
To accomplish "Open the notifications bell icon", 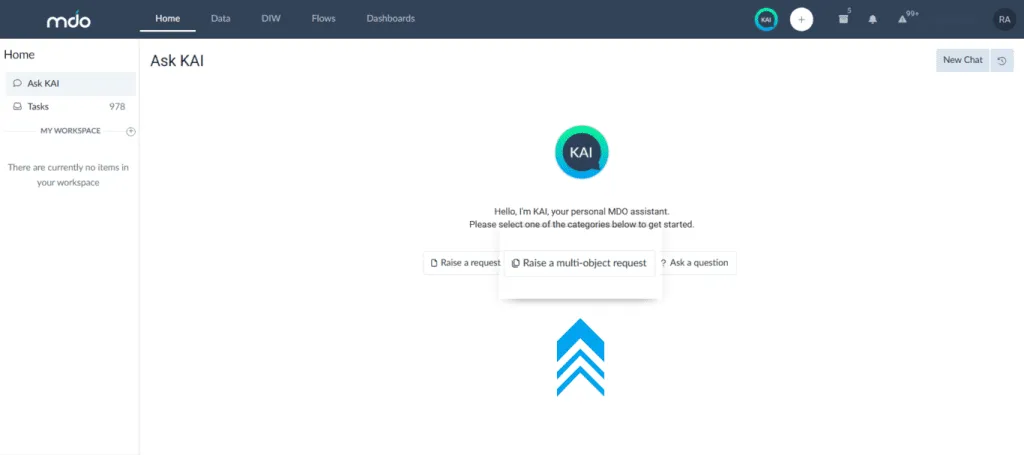I will 873,19.
